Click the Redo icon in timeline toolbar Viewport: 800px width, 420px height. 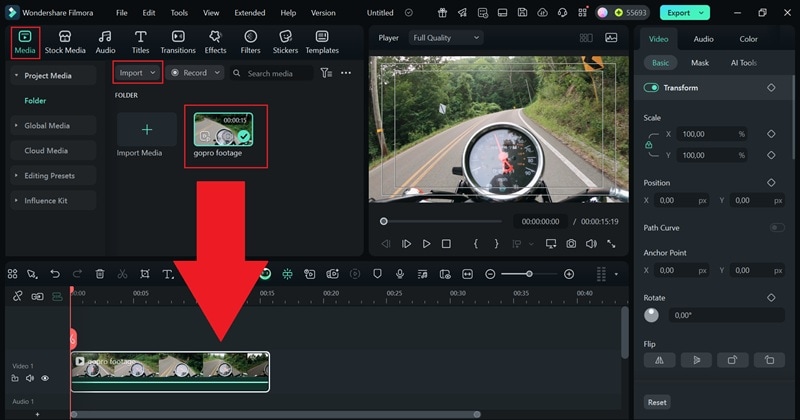point(77,274)
